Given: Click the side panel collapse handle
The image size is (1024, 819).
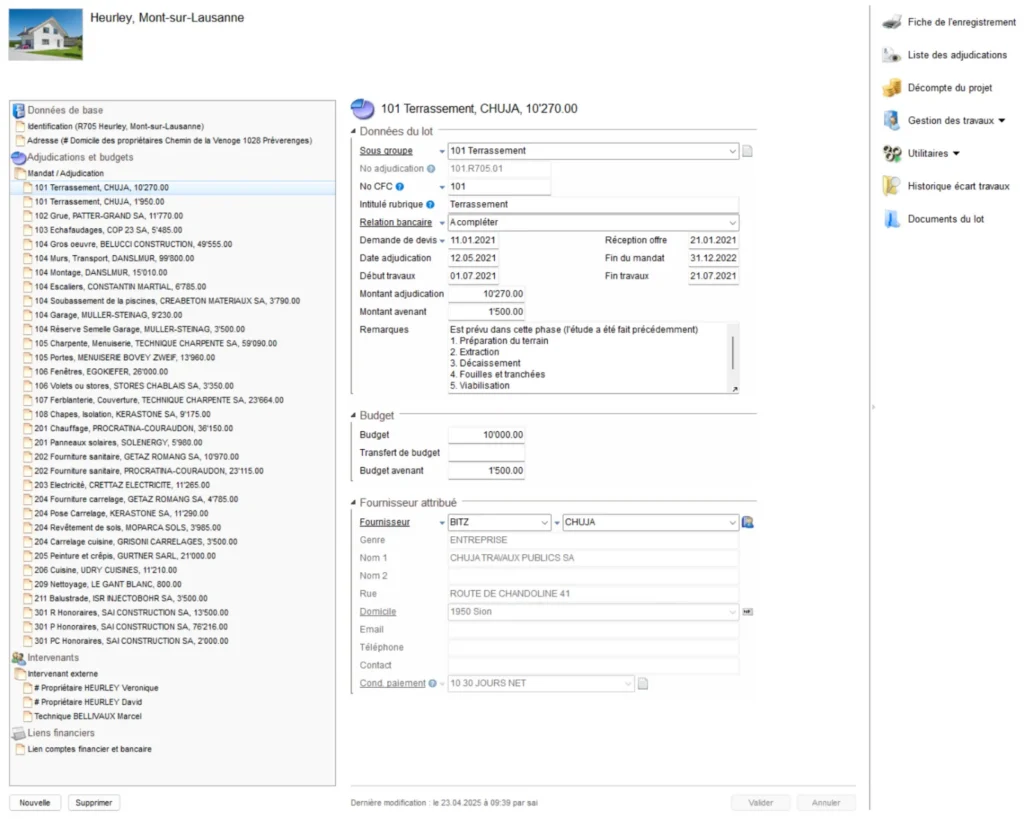Looking at the screenshot, I should click(x=873, y=408).
